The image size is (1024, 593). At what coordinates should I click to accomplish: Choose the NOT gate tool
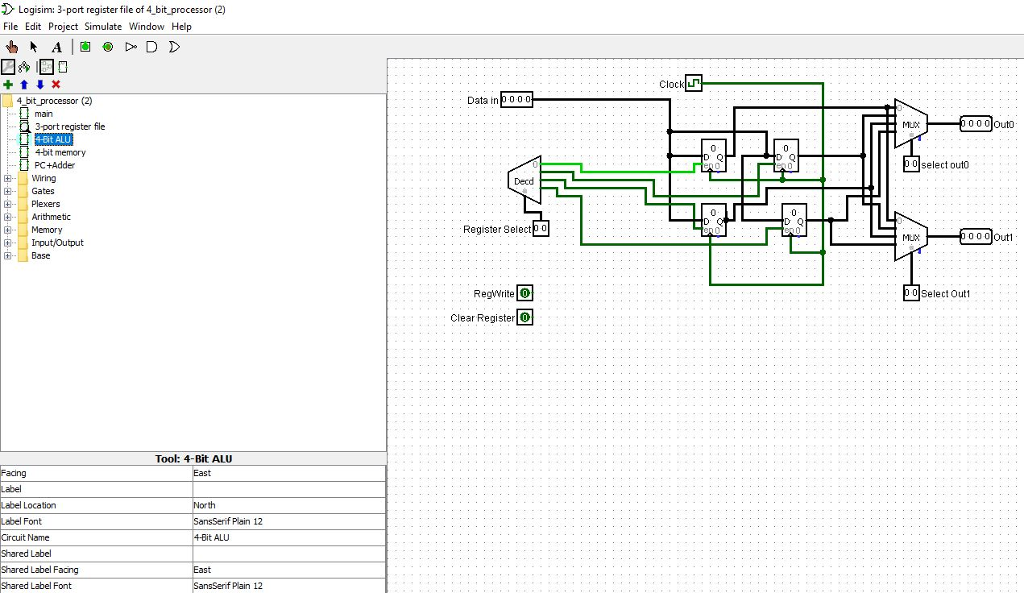[131, 47]
